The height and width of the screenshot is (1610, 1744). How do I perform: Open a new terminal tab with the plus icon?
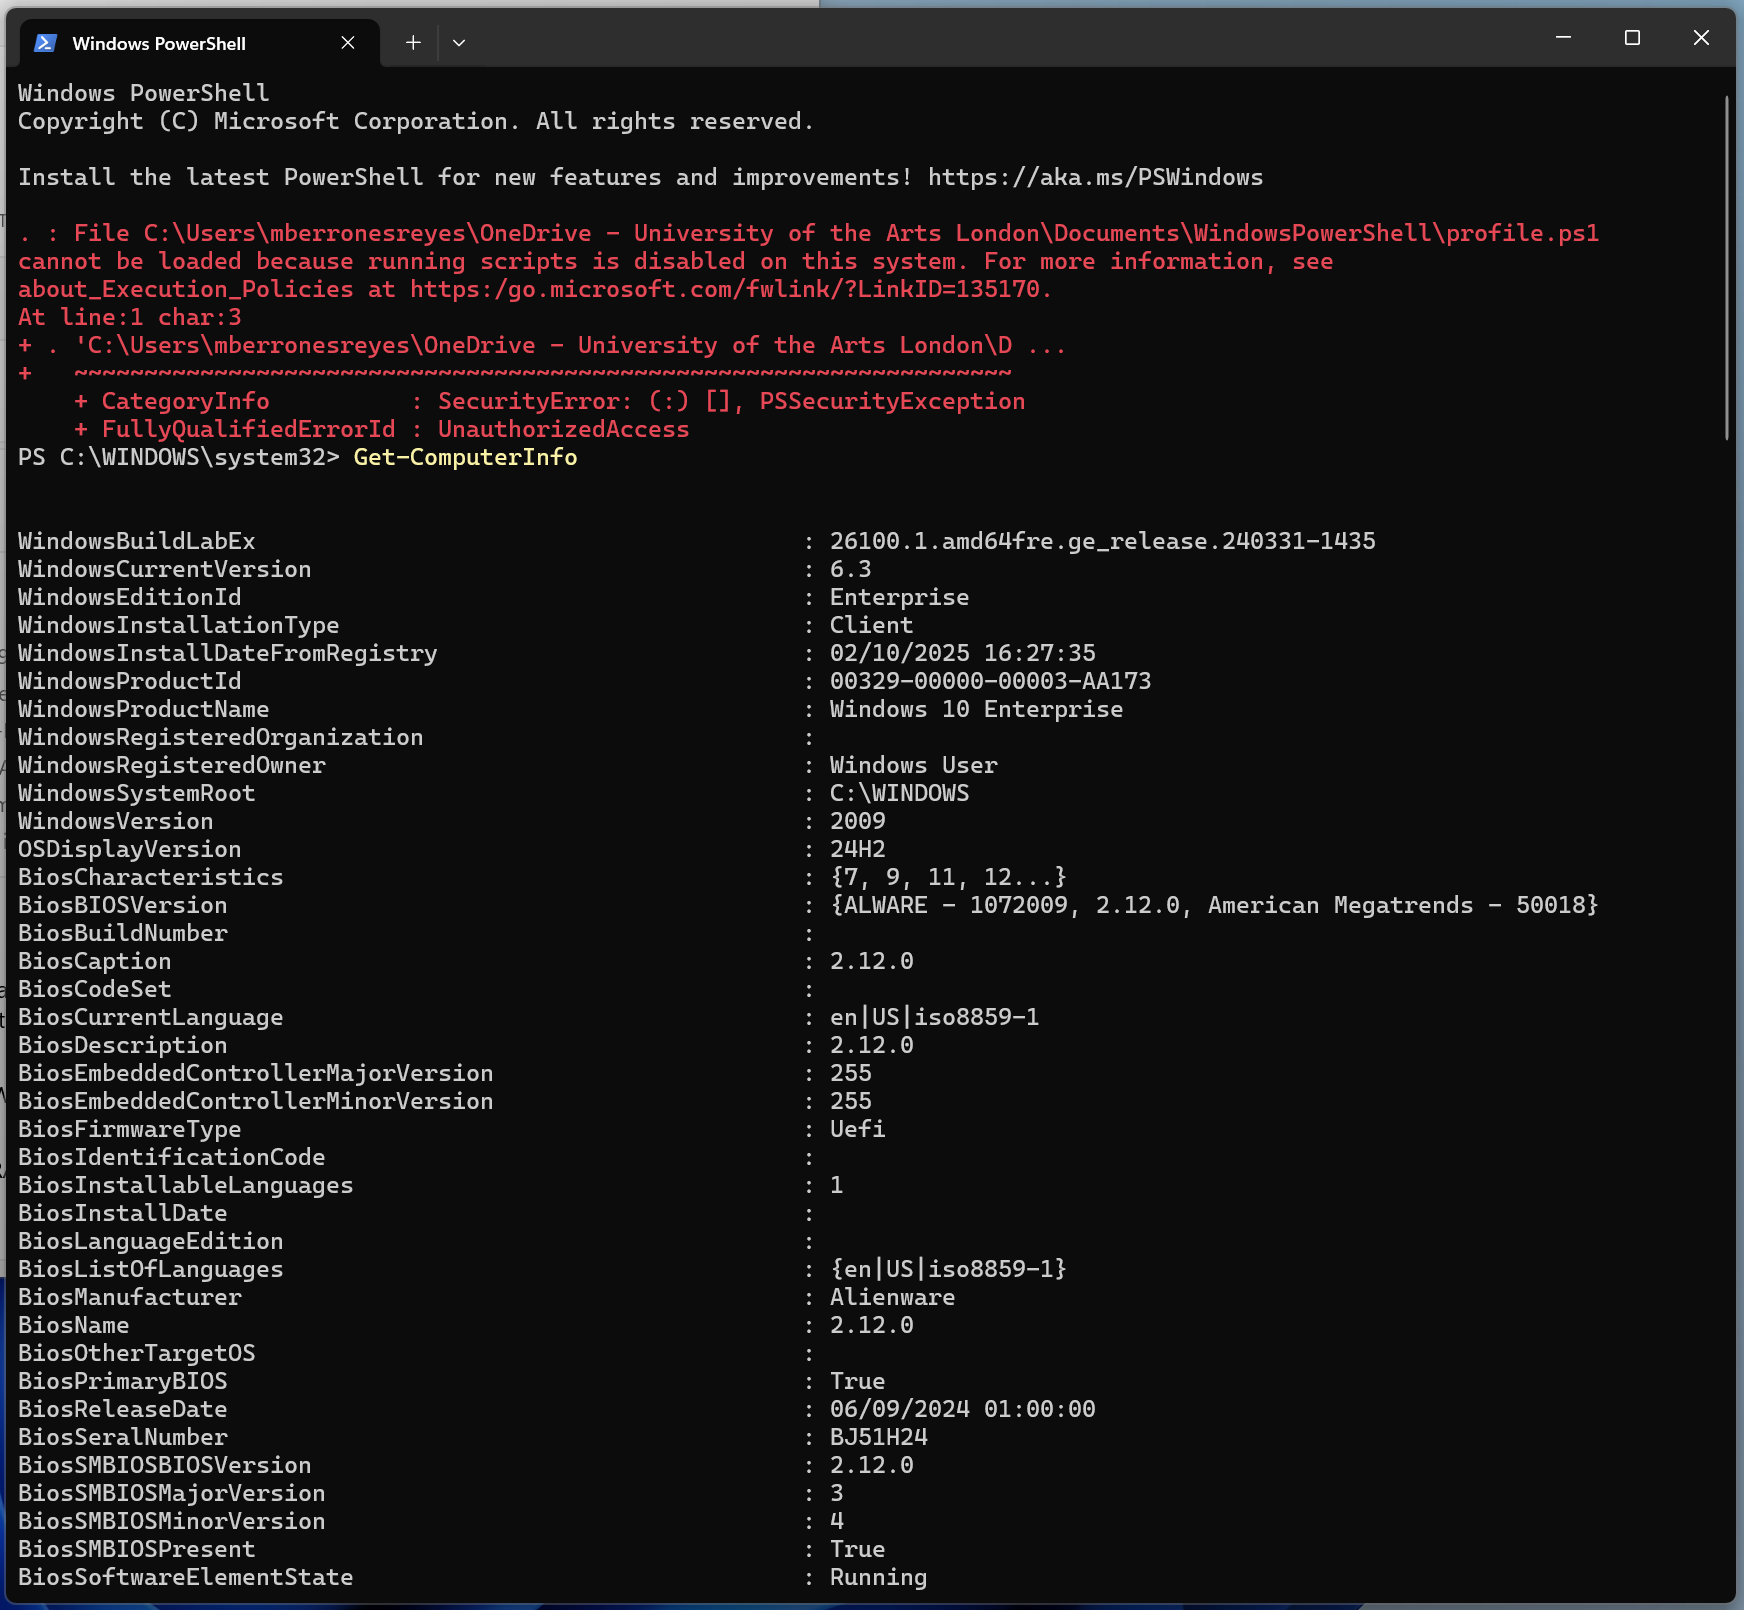(412, 42)
